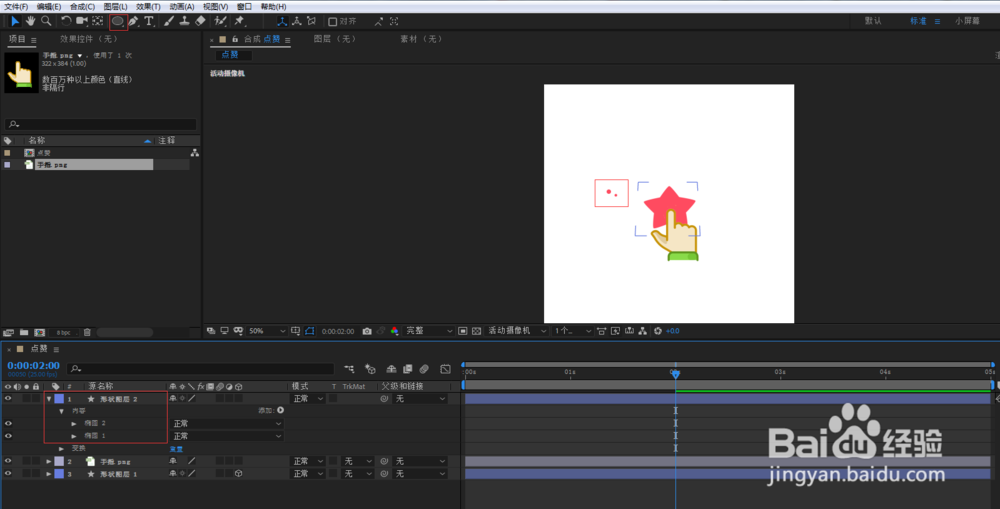Delete selected project item with trash icon

pos(87,332)
